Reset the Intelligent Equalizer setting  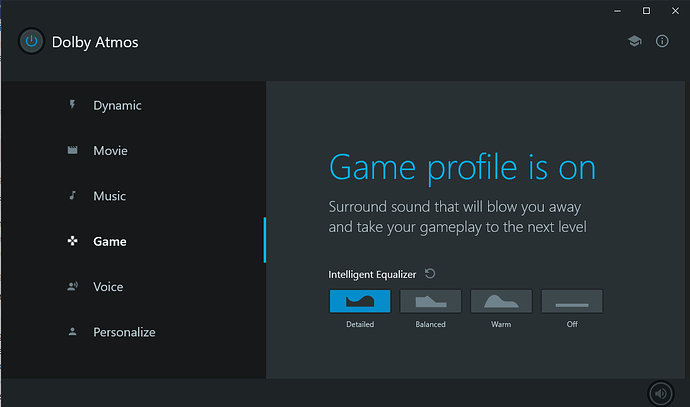pos(430,273)
